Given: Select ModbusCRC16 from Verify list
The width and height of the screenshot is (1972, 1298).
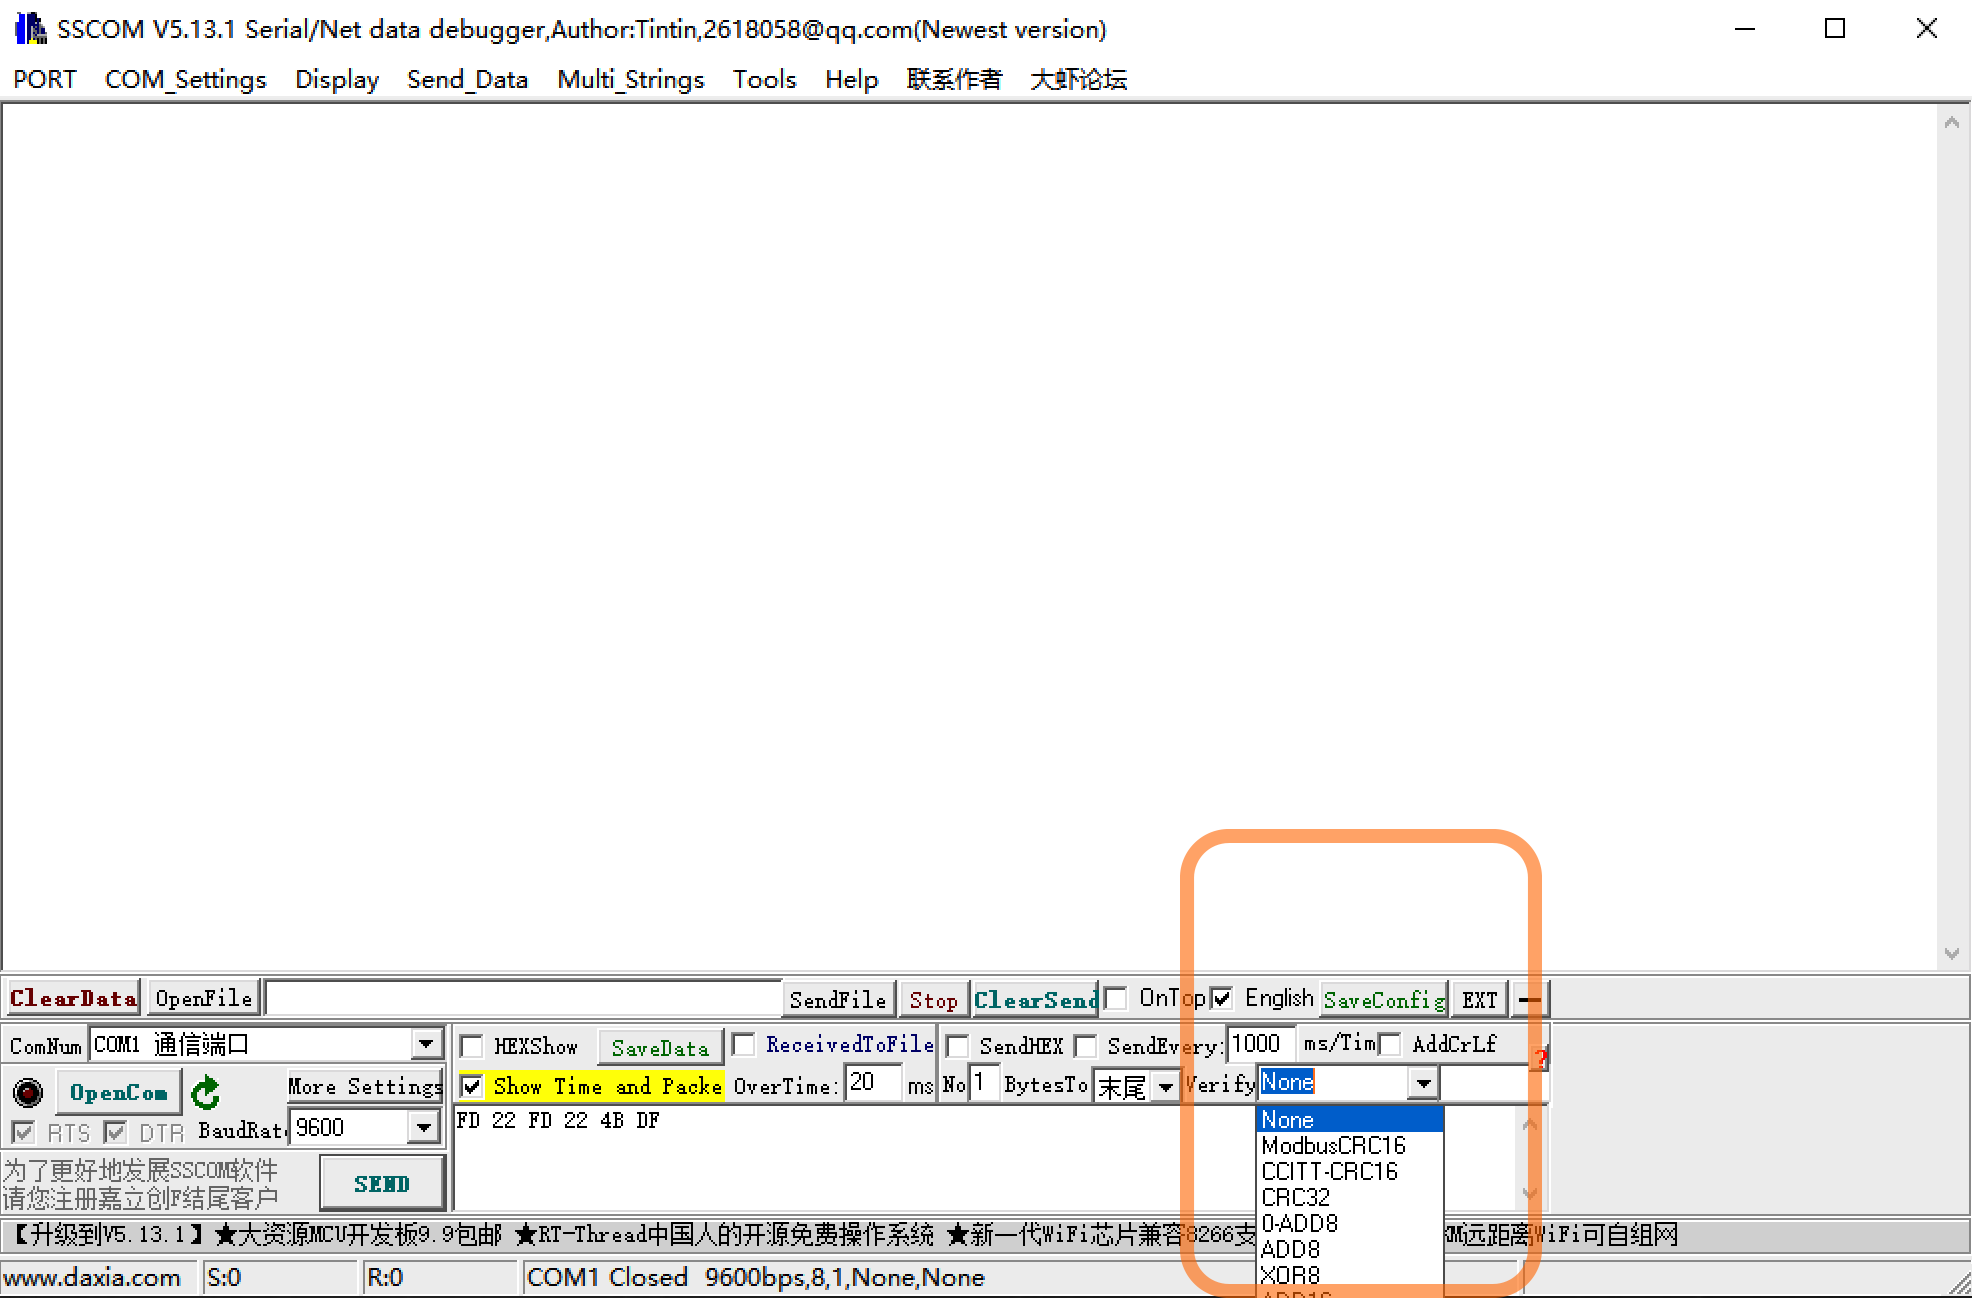Looking at the screenshot, I should (x=1349, y=1145).
